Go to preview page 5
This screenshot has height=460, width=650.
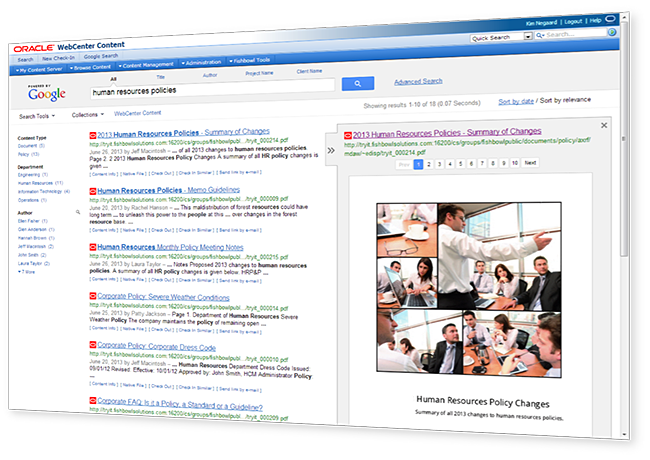(x=461, y=164)
